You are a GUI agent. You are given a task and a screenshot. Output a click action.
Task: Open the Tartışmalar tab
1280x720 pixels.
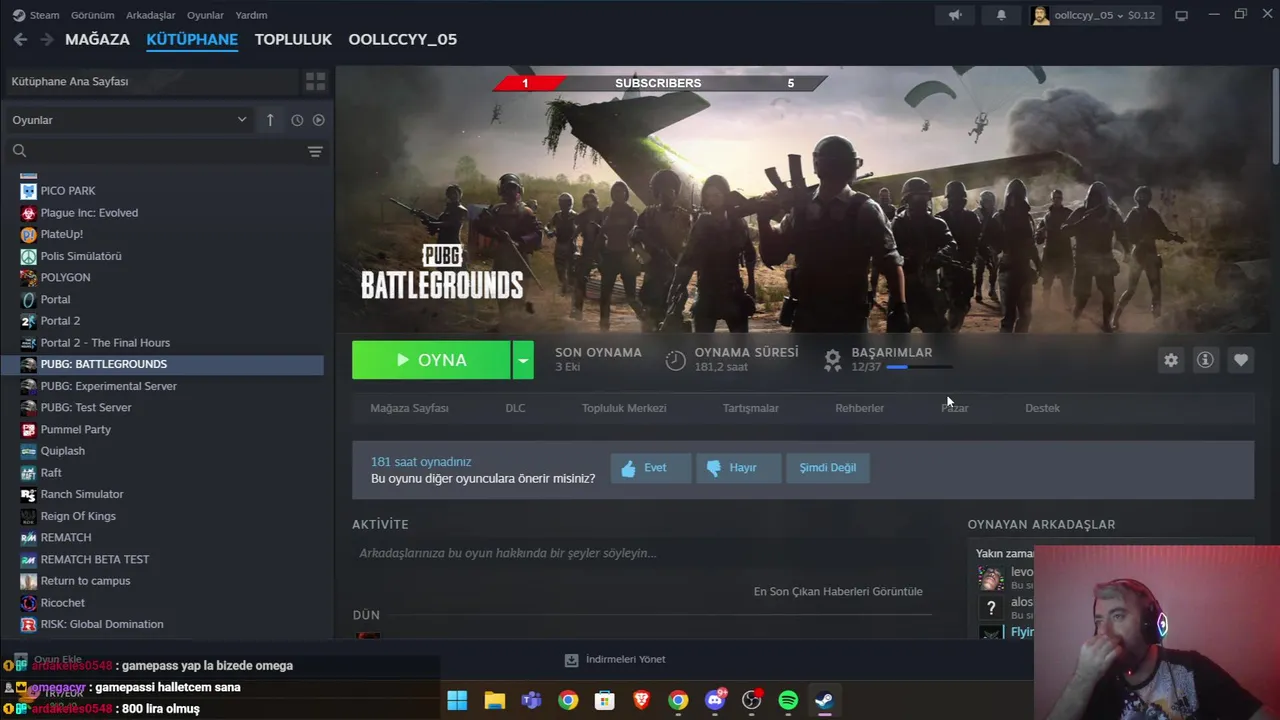(751, 408)
